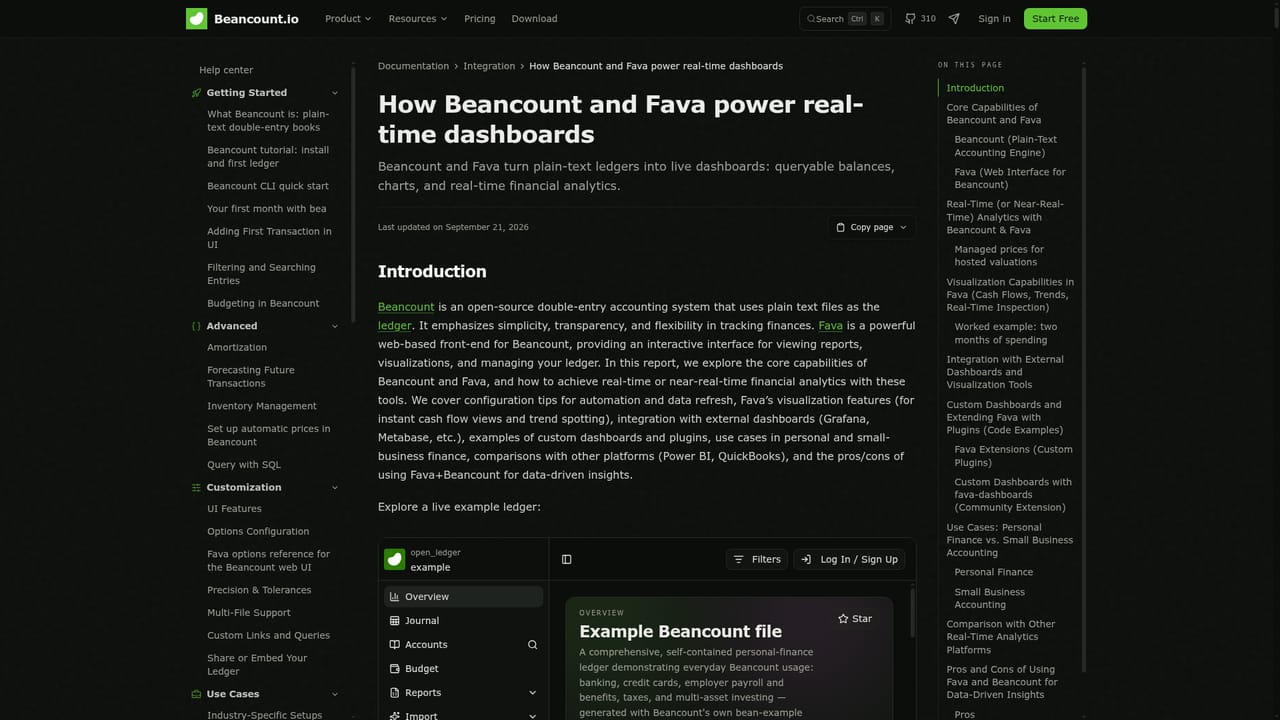1280x720 pixels.
Task: Click the rocket icon beside Getting Started
Action: coord(196,93)
